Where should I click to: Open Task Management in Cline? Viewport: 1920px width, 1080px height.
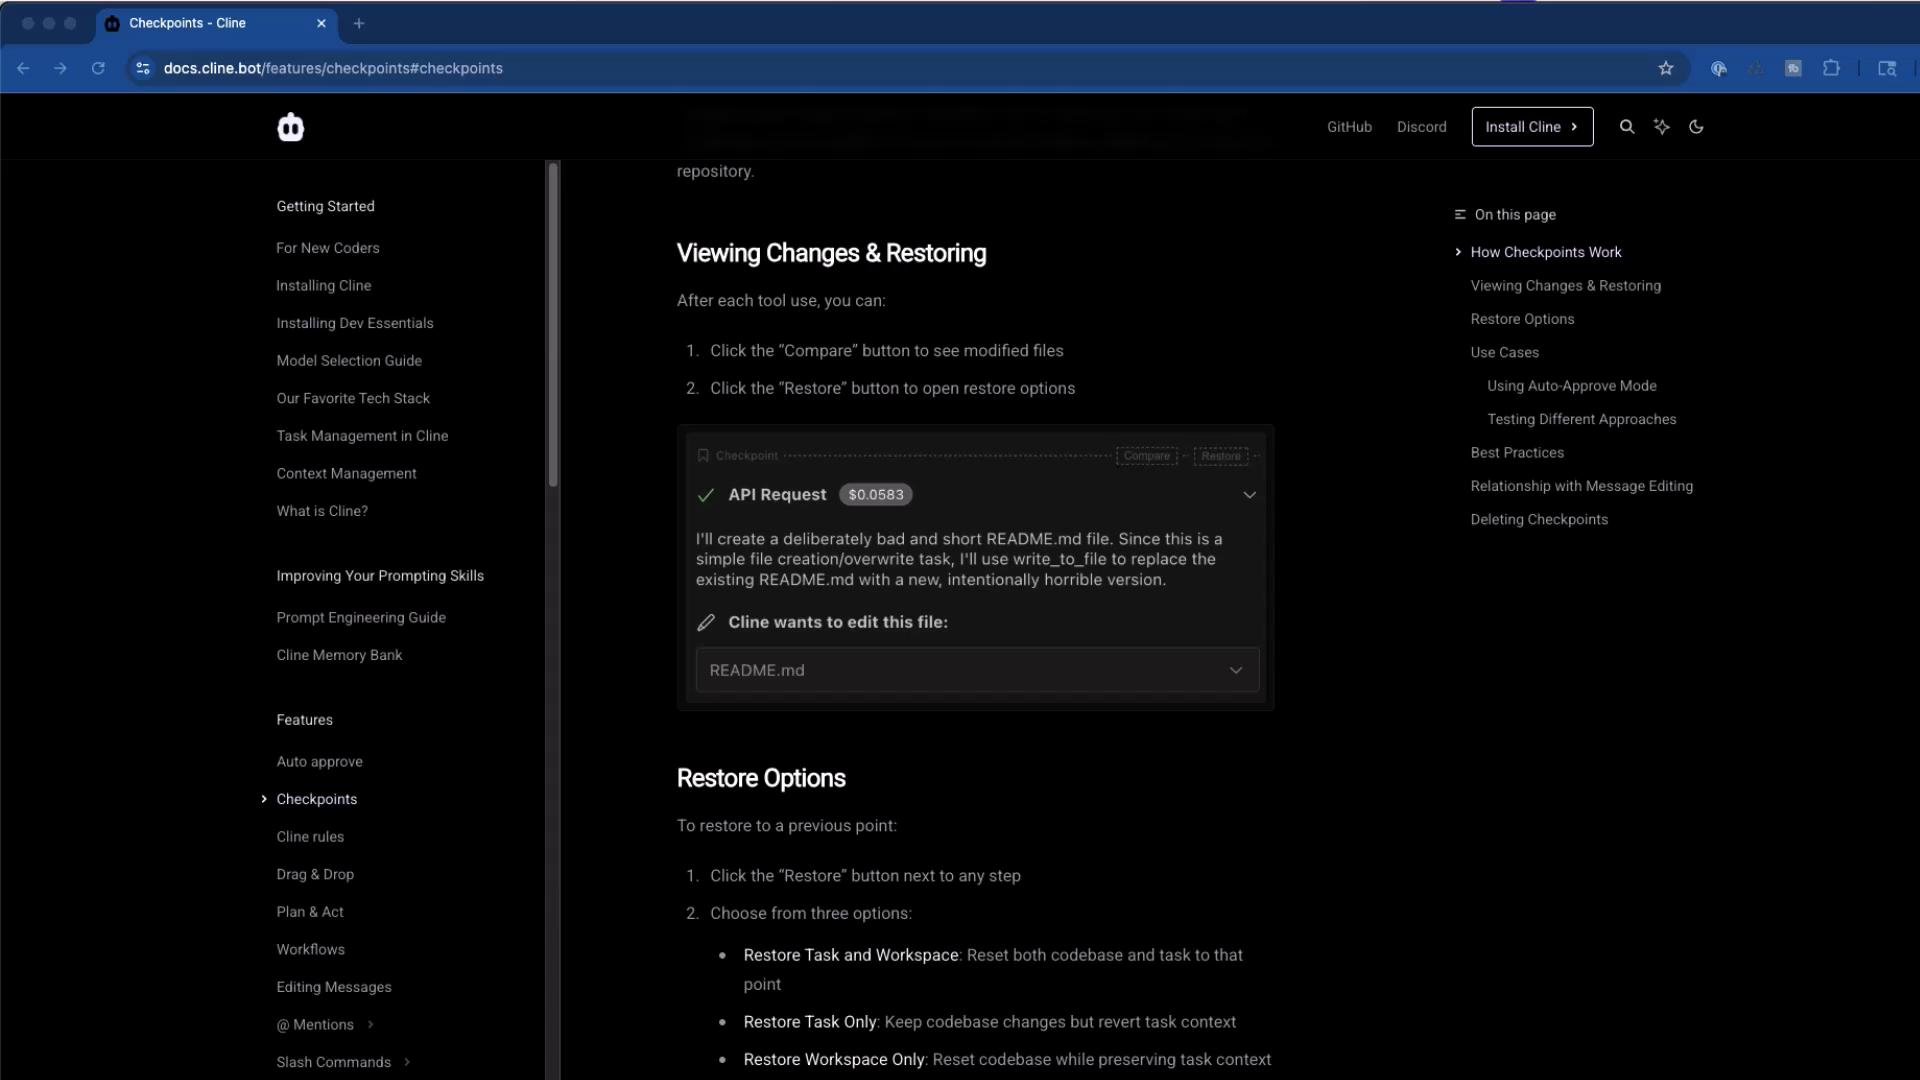point(362,436)
